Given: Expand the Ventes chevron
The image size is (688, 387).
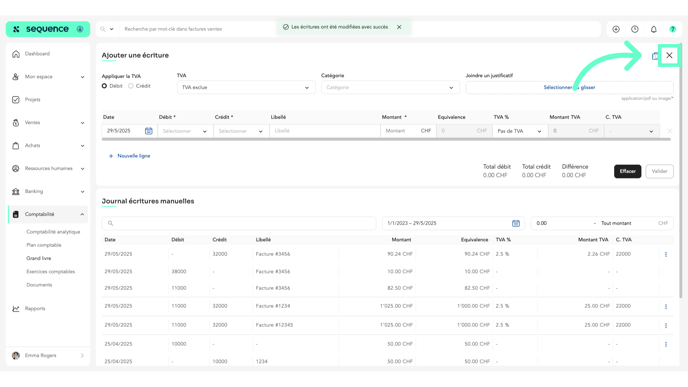Looking at the screenshot, I should pyautogui.click(x=82, y=123).
